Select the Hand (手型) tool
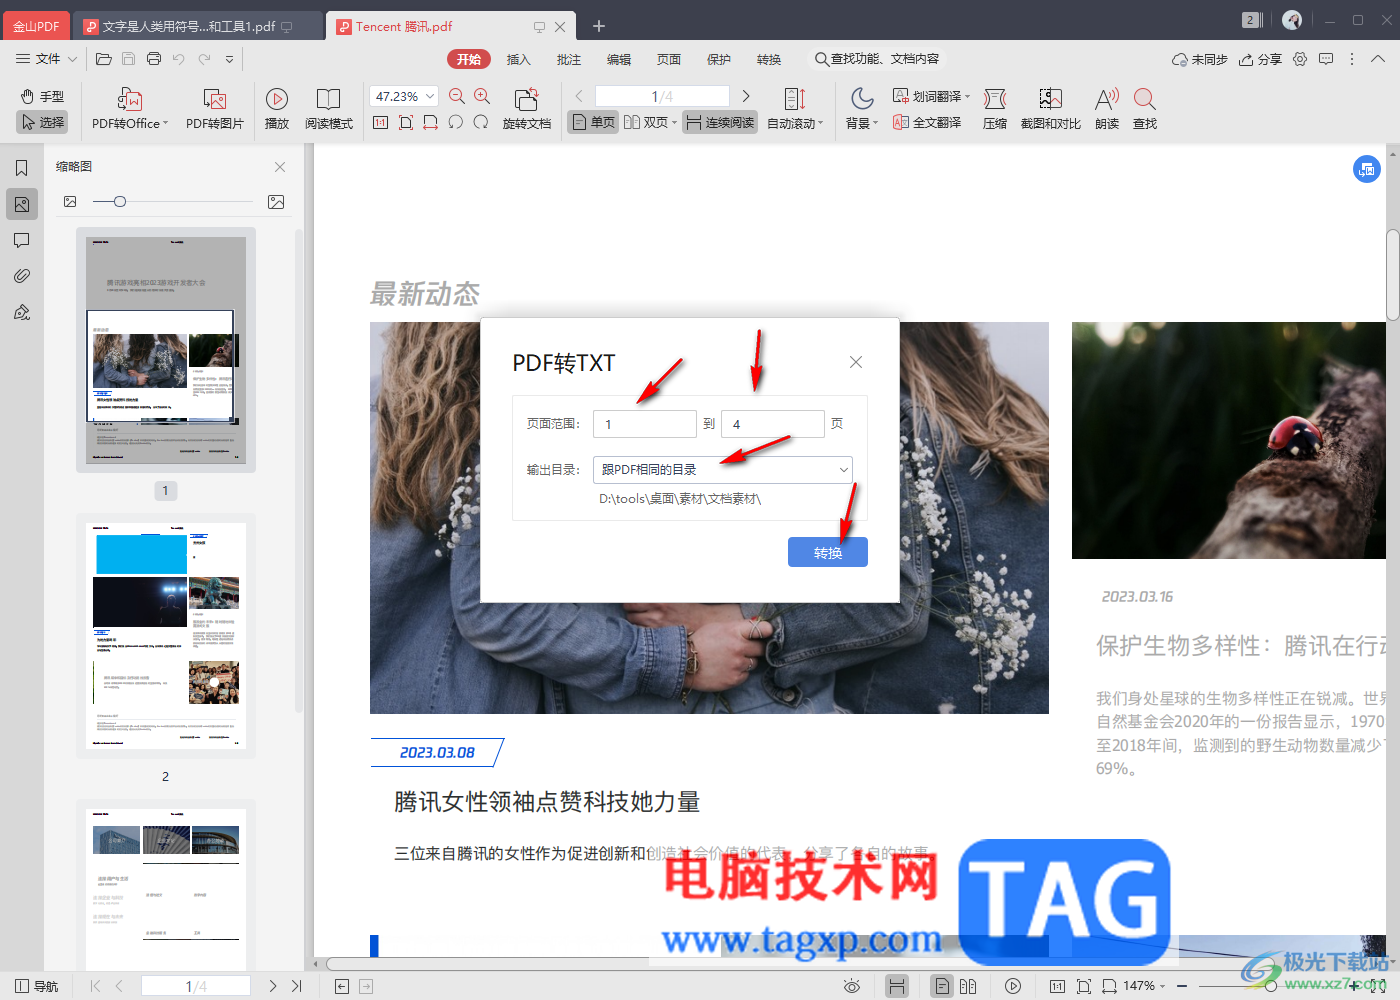Screen dimensions: 1400x1000 tap(42, 96)
